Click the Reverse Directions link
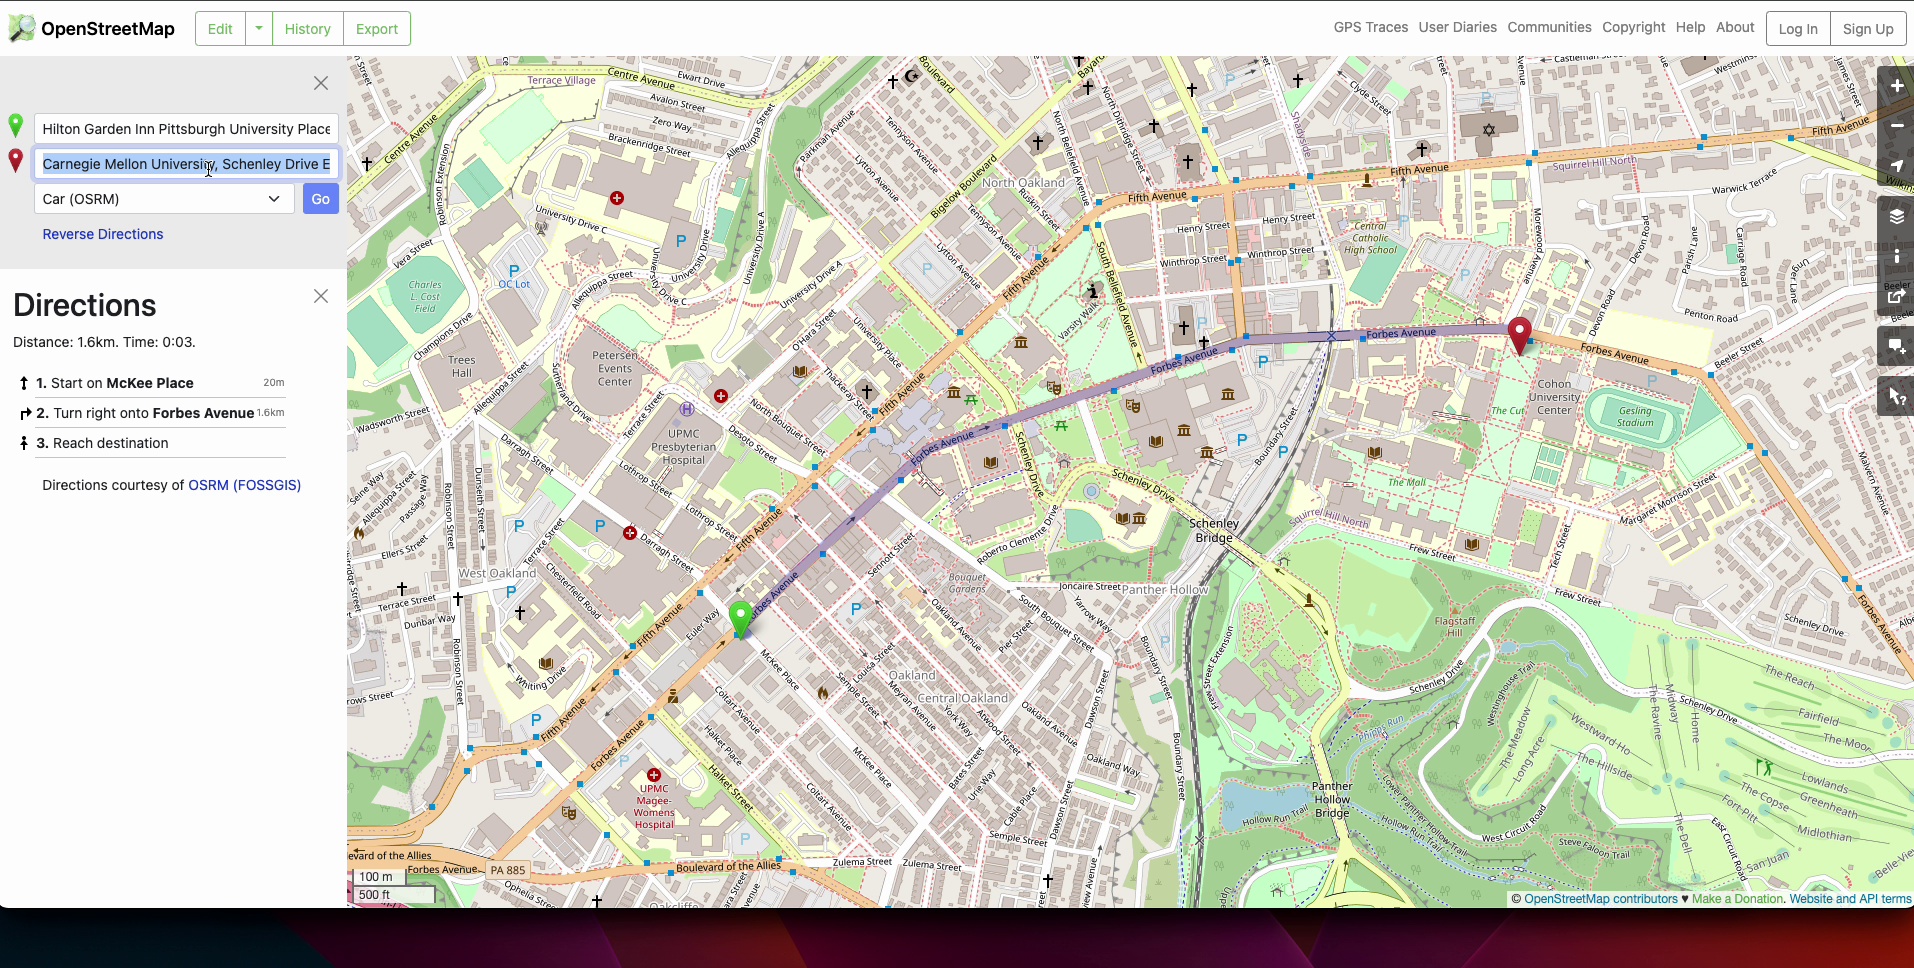The height and width of the screenshot is (968, 1914). click(103, 234)
